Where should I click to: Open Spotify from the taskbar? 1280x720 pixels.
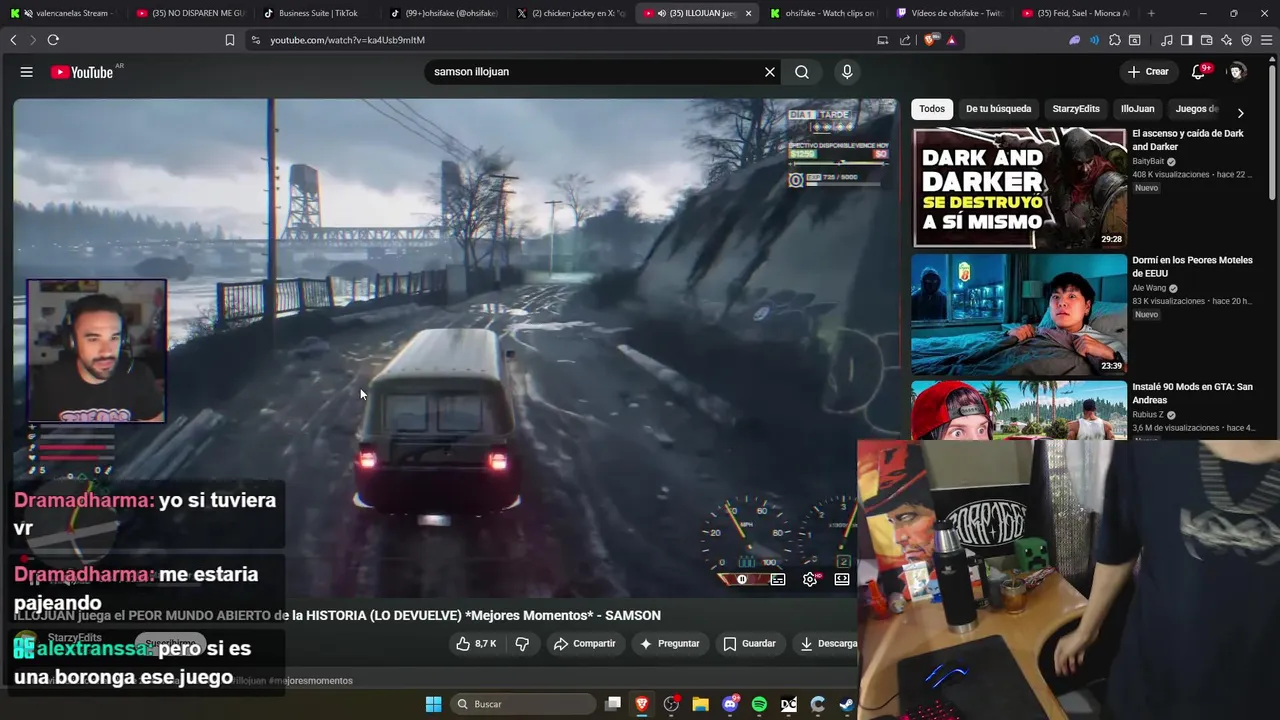coord(759,704)
